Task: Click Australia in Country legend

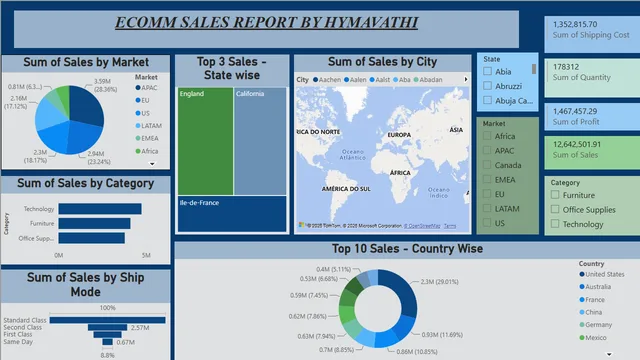Action: pos(595,287)
